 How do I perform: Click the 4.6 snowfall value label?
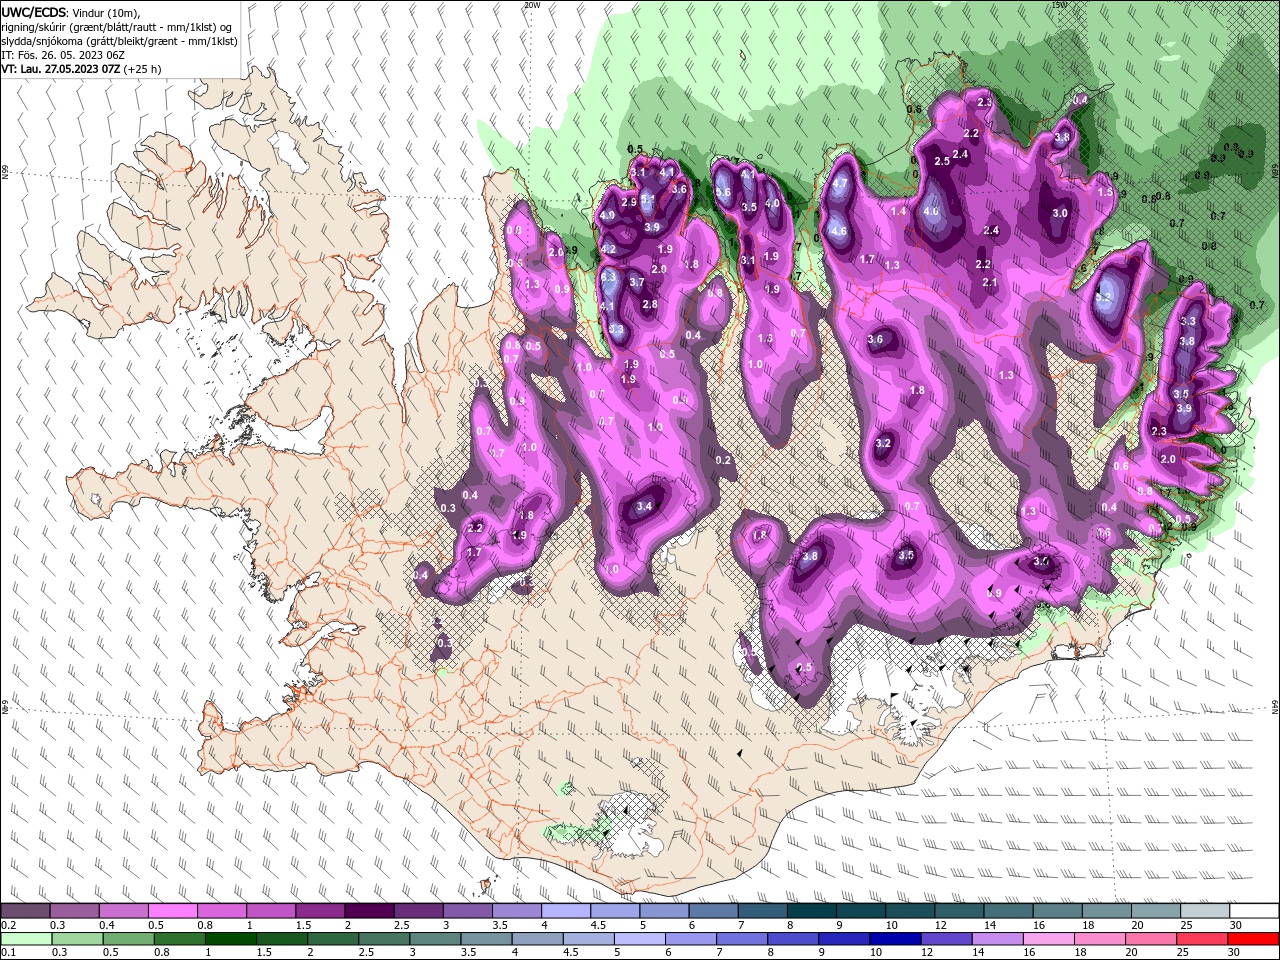[839, 231]
